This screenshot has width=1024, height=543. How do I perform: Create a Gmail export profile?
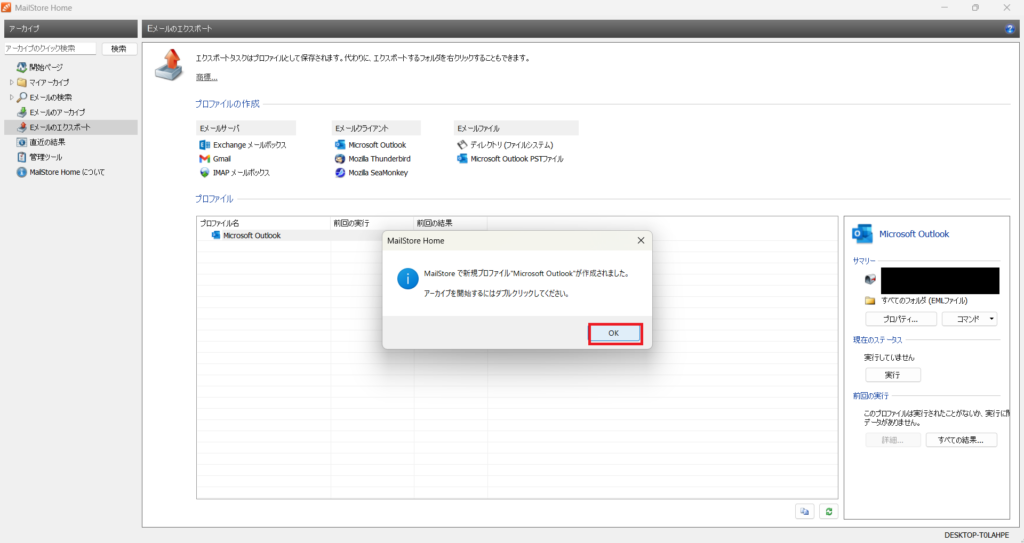[221, 159]
